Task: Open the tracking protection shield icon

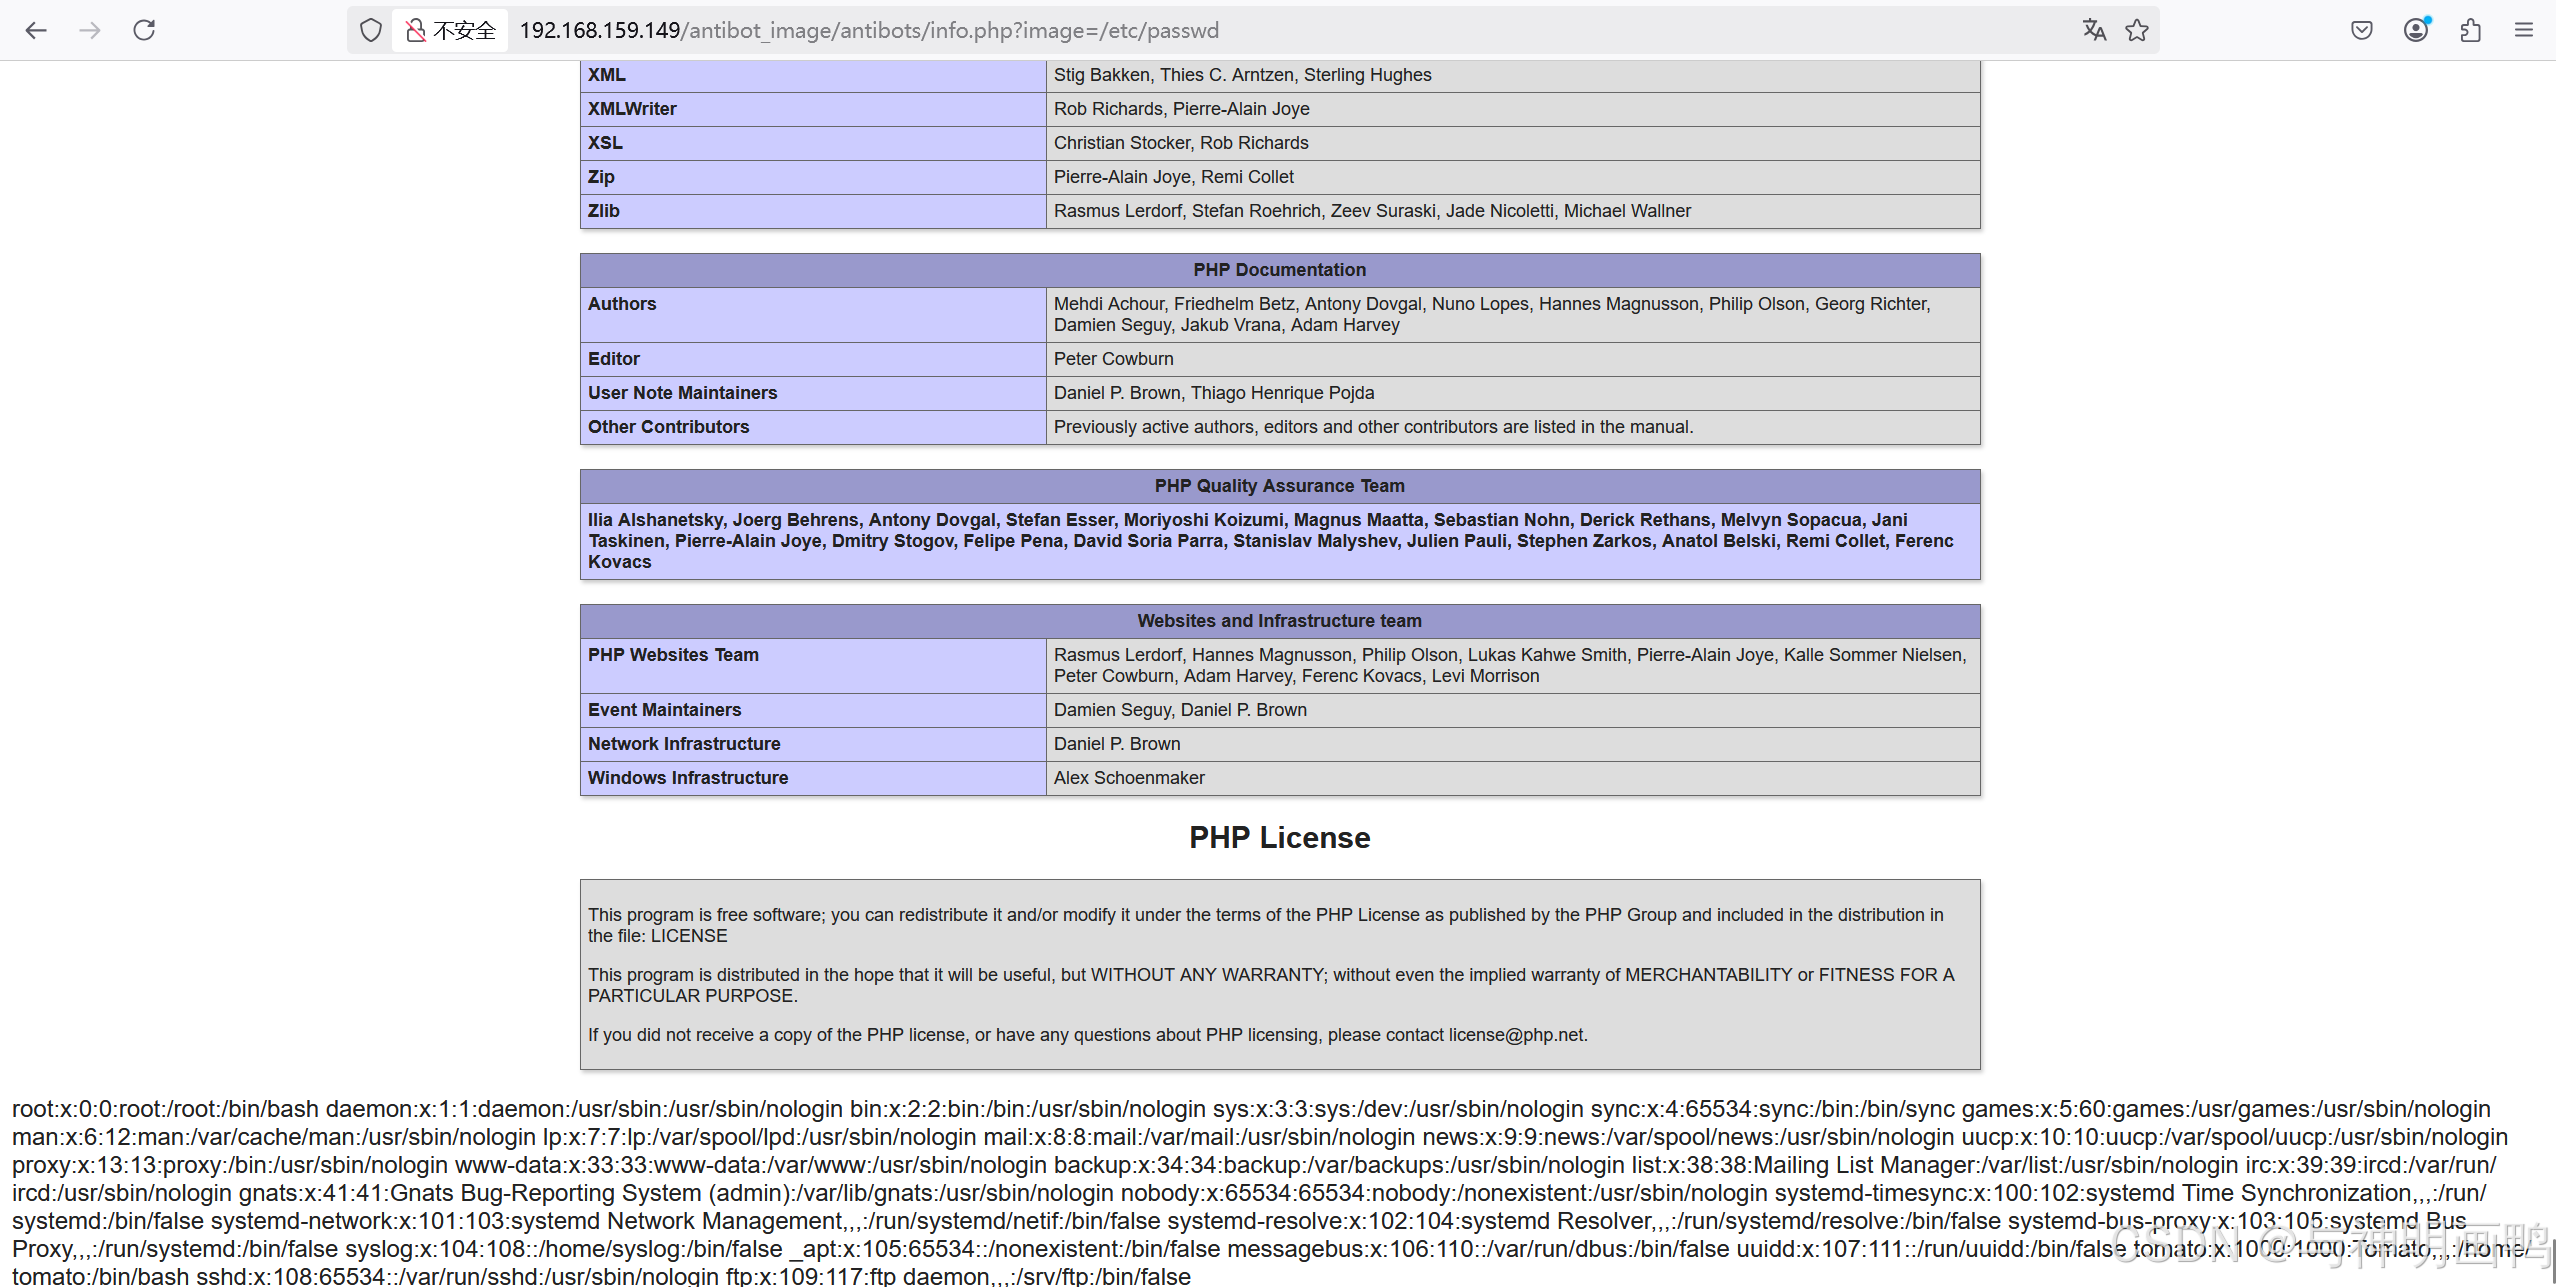Action: (371, 30)
